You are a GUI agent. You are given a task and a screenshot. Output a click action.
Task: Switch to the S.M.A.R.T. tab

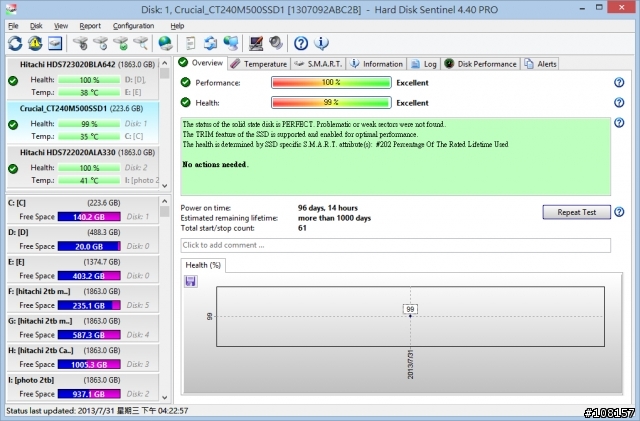point(318,64)
